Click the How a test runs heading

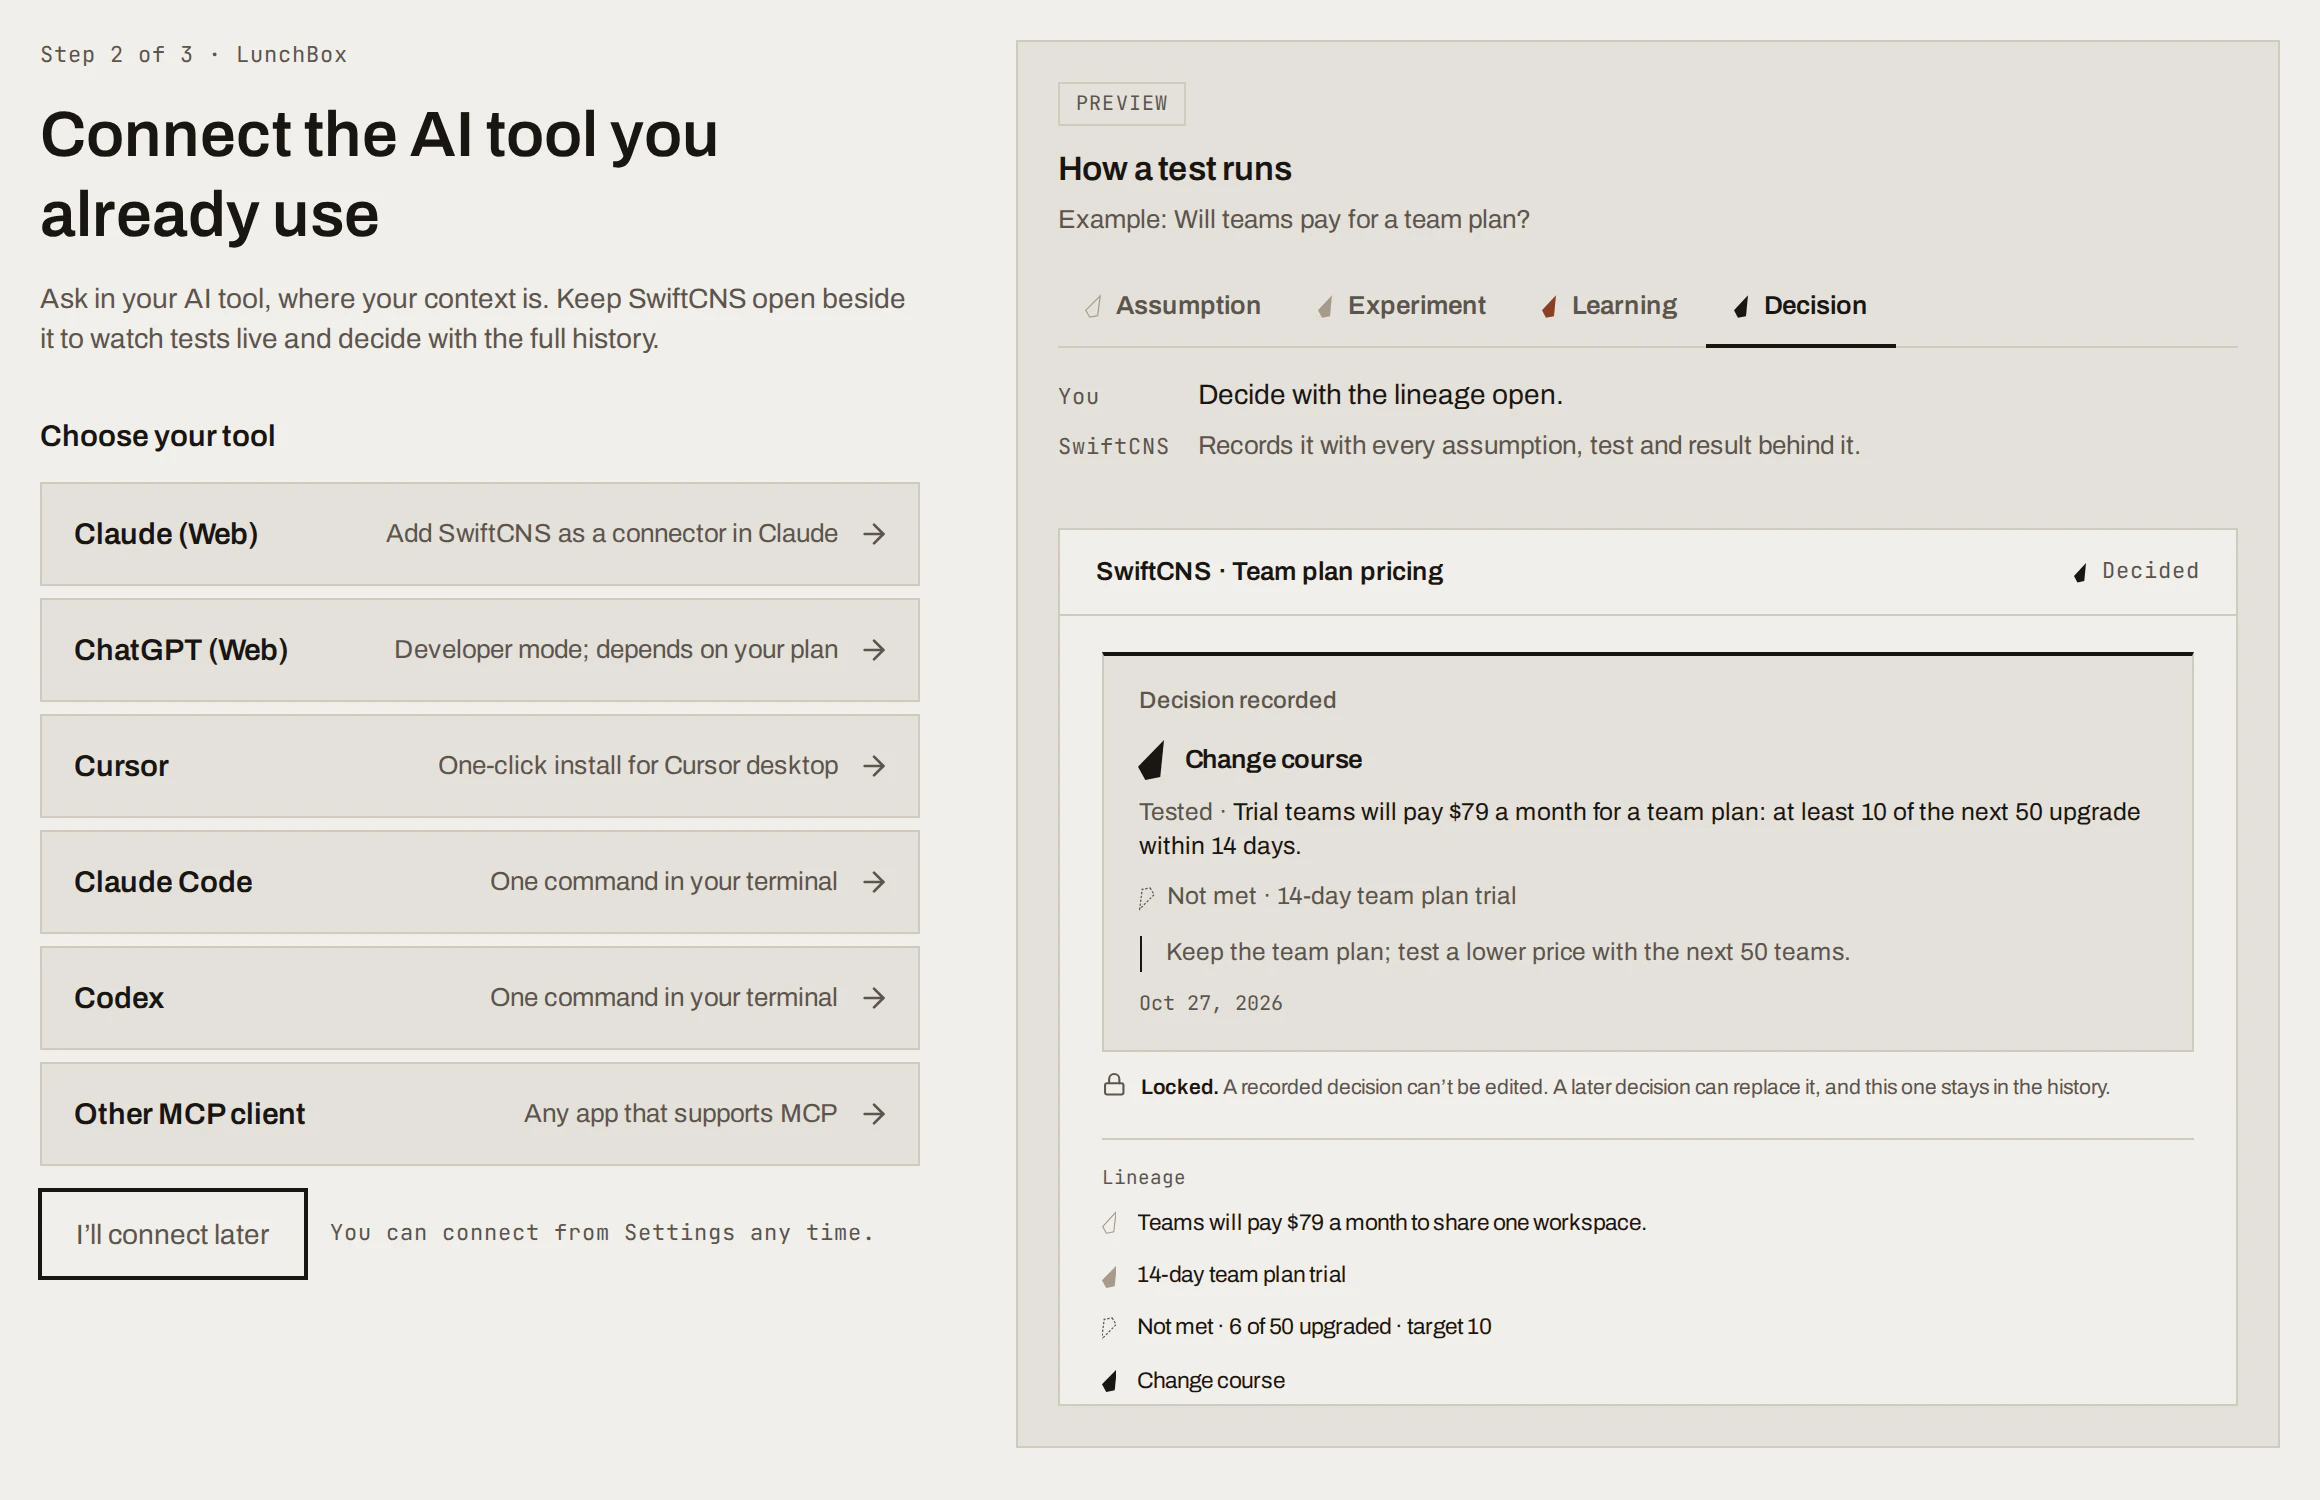1175,169
